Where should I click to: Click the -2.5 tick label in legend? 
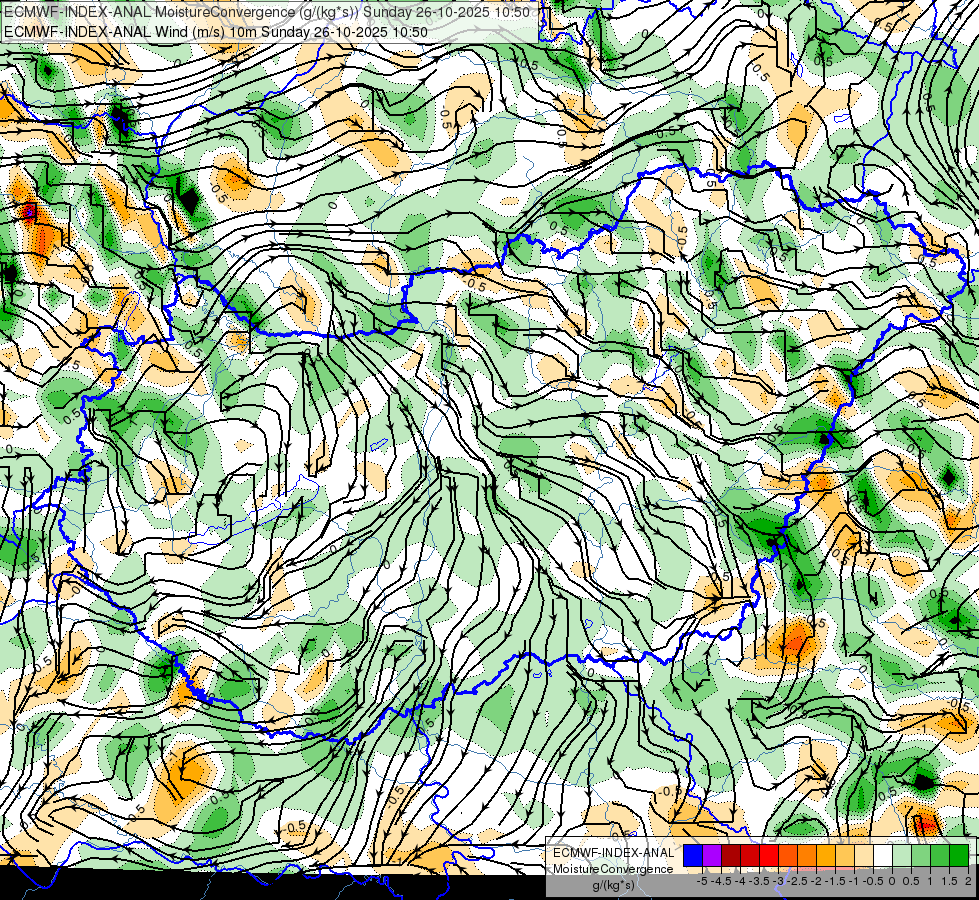[x=797, y=881]
